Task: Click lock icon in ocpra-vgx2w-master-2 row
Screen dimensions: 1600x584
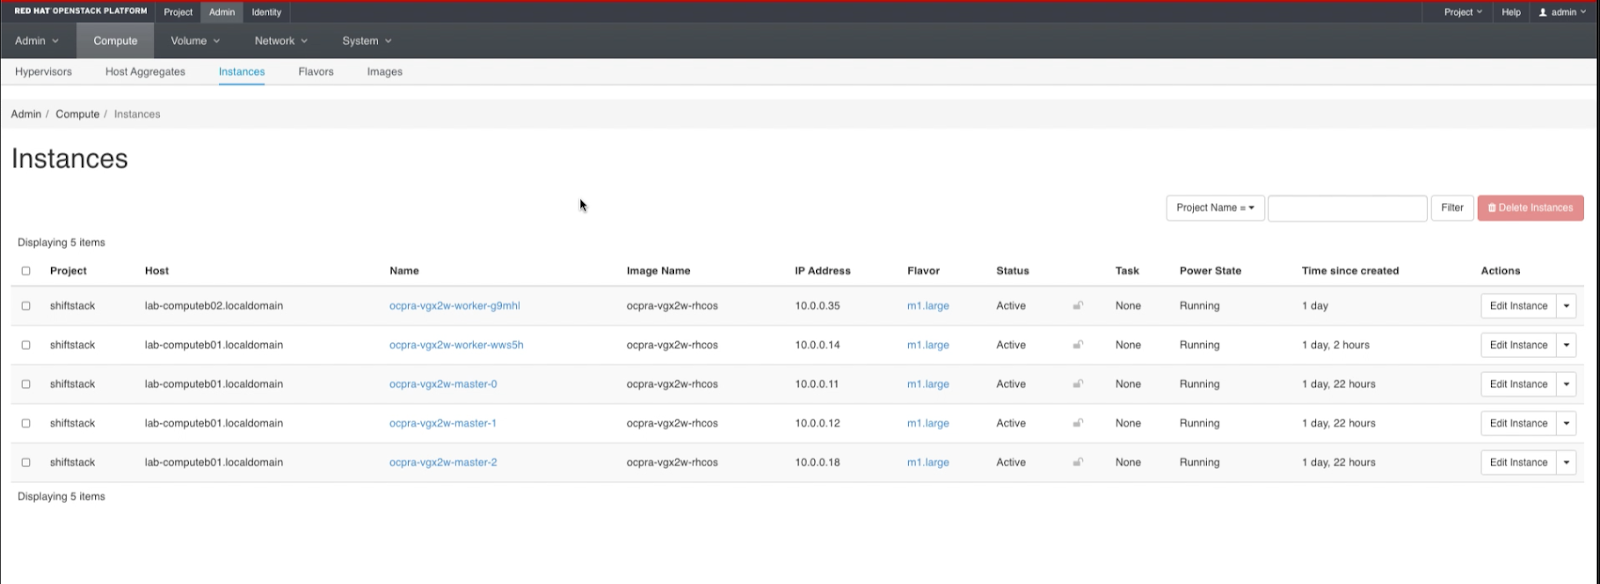Action: click(1078, 462)
